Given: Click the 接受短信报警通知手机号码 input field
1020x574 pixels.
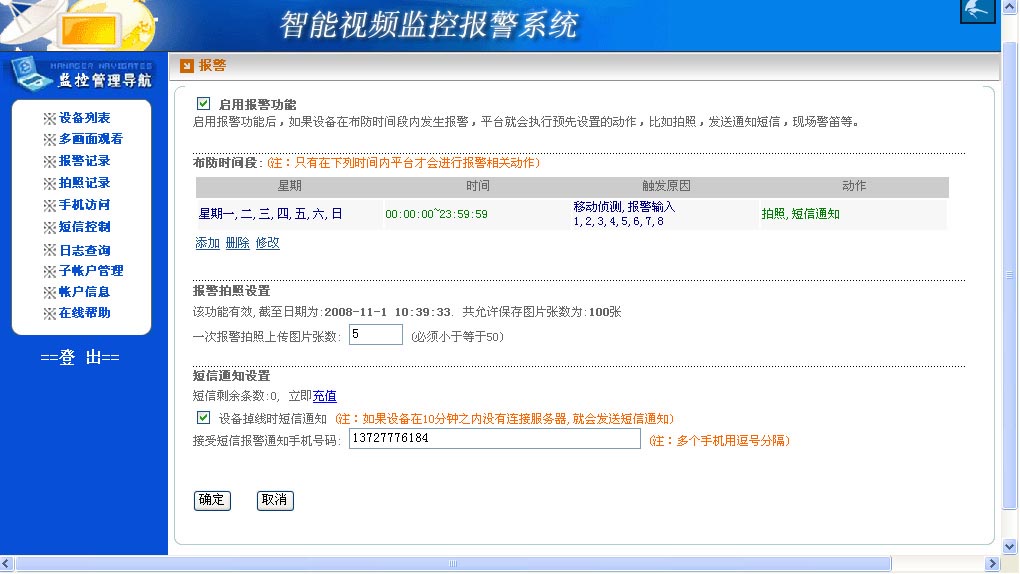Looking at the screenshot, I should click(494, 439).
